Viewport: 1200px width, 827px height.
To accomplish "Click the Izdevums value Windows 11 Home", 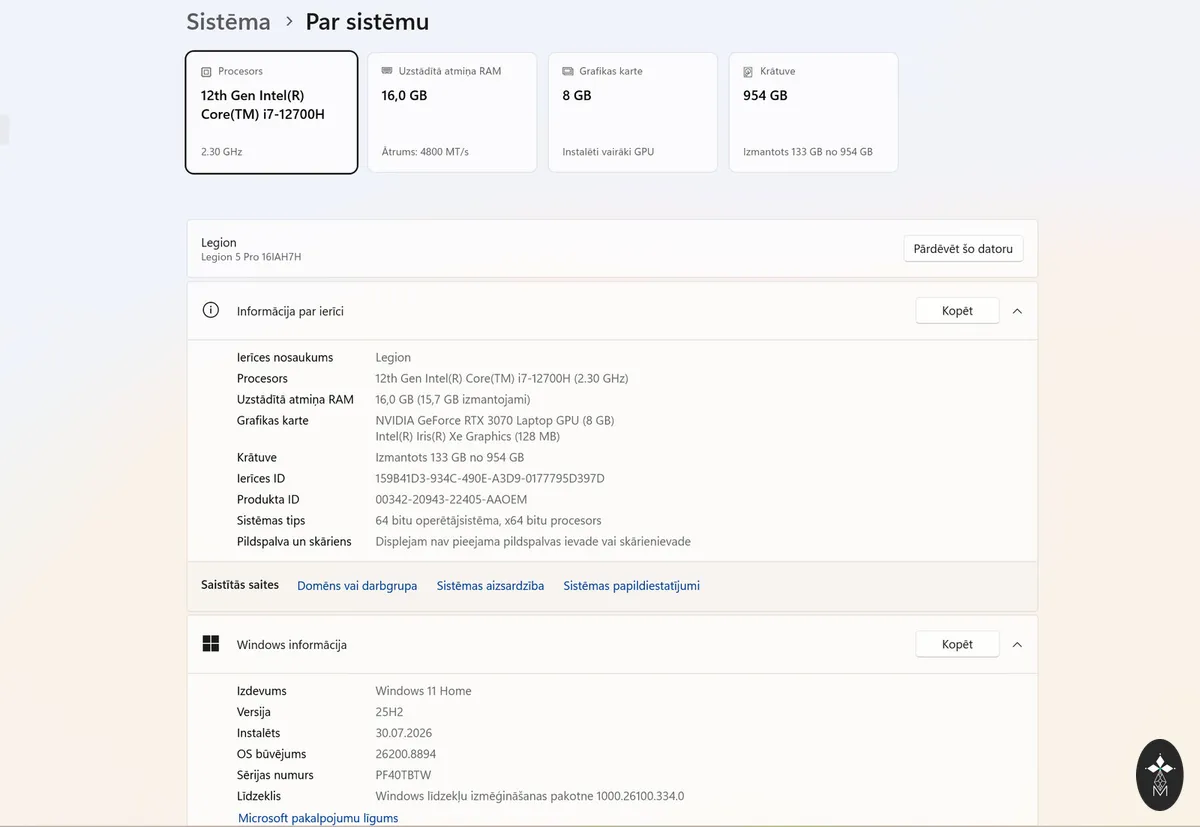I will [x=423, y=691].
